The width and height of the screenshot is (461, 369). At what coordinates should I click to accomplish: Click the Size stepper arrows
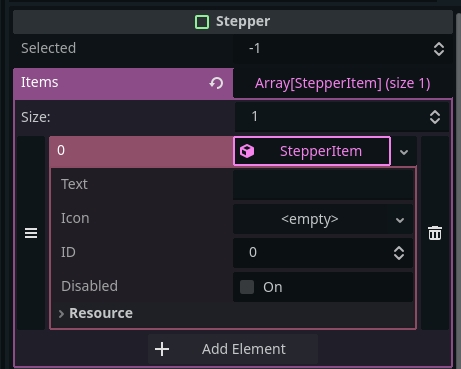click(435, 117)
